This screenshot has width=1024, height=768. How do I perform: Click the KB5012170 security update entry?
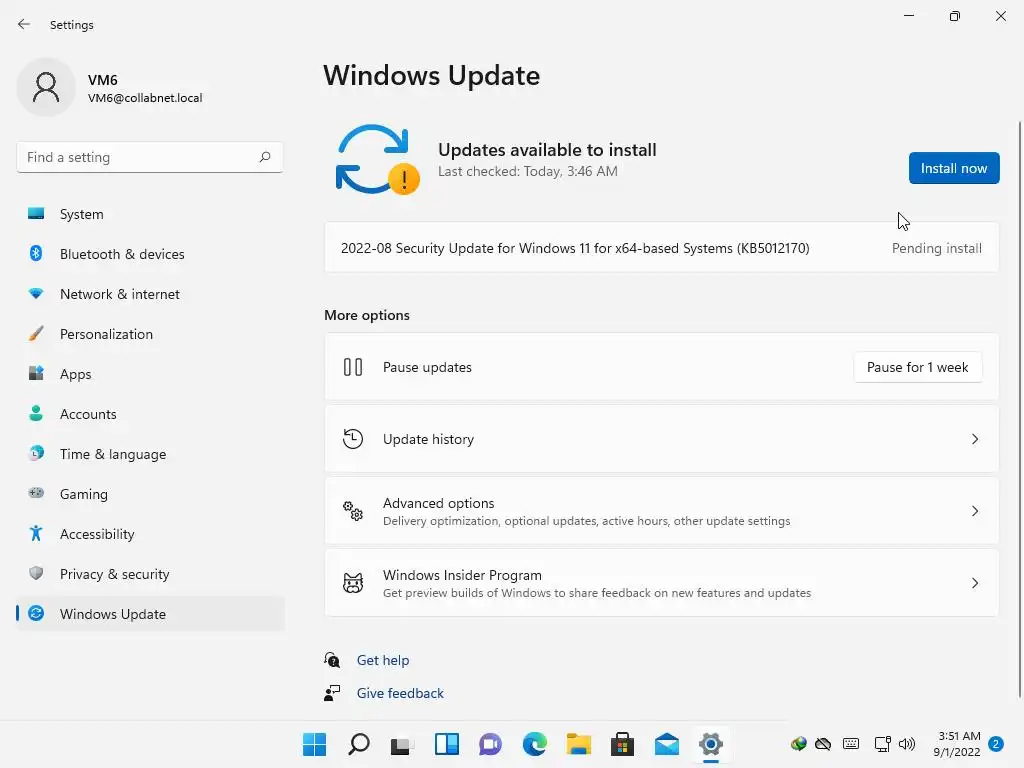point(661,248)
